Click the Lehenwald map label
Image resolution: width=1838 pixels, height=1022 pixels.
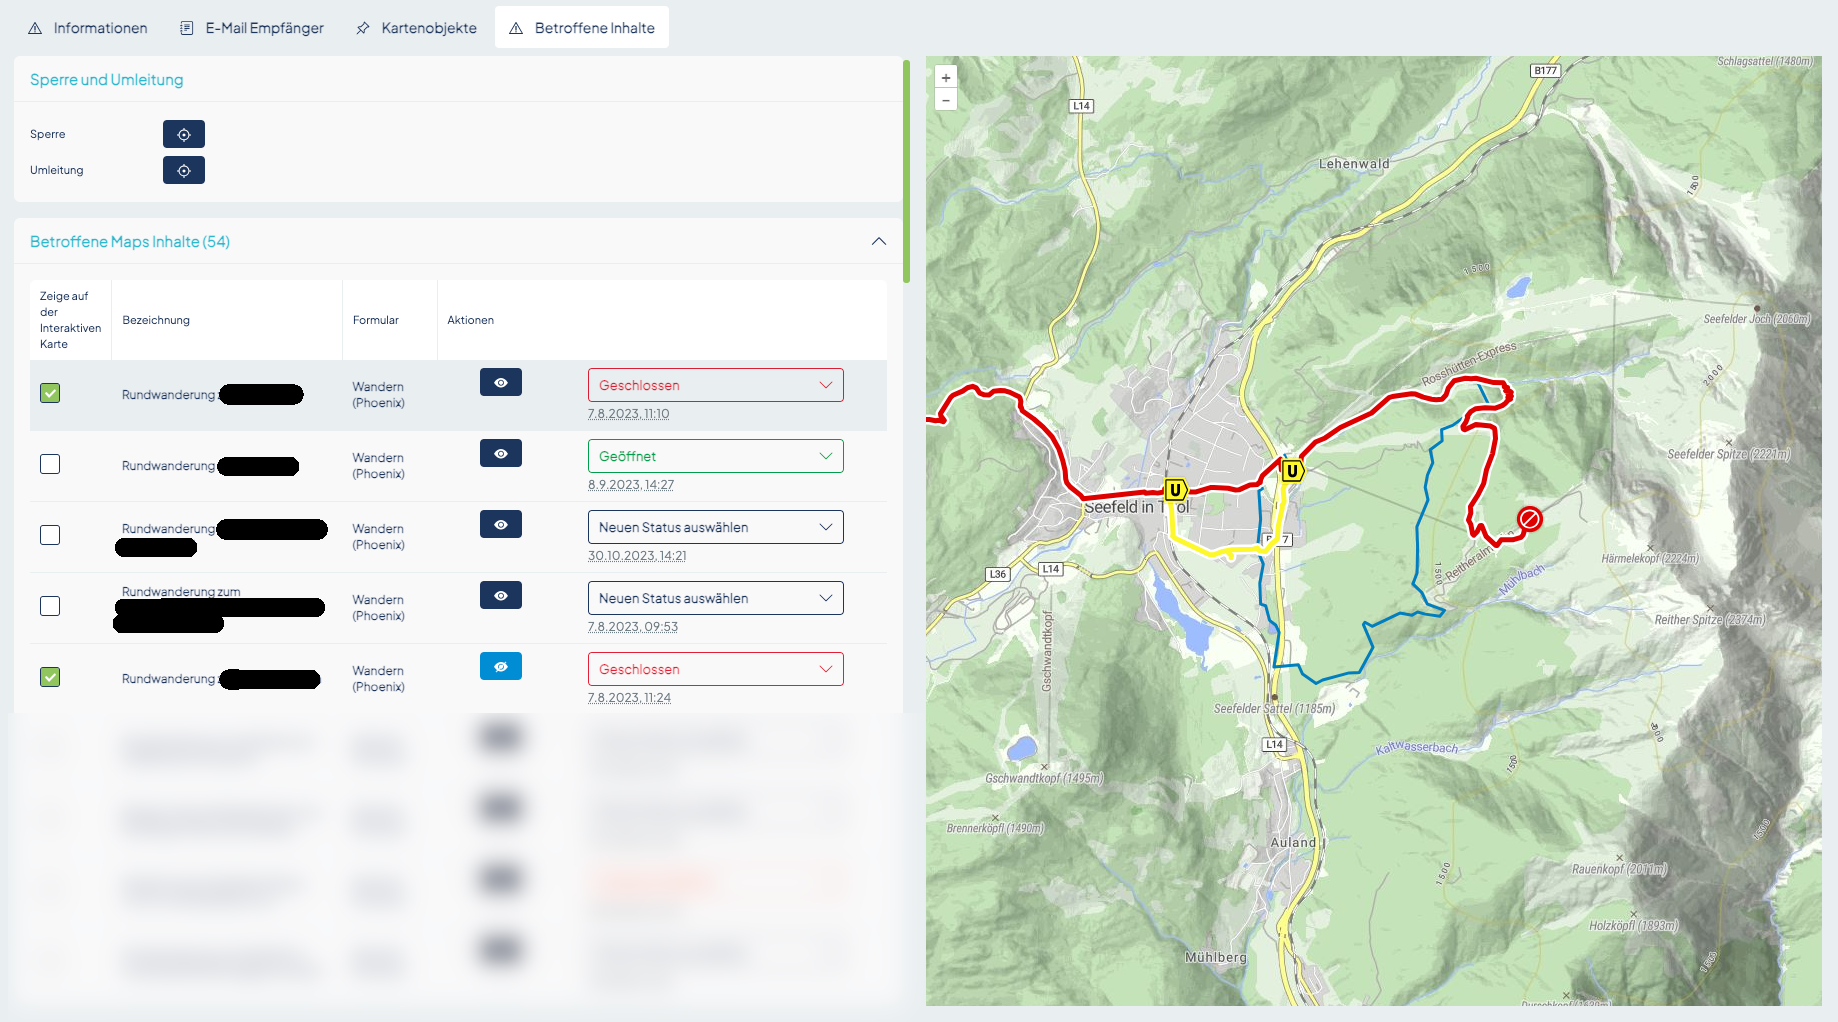[1354, 164]
